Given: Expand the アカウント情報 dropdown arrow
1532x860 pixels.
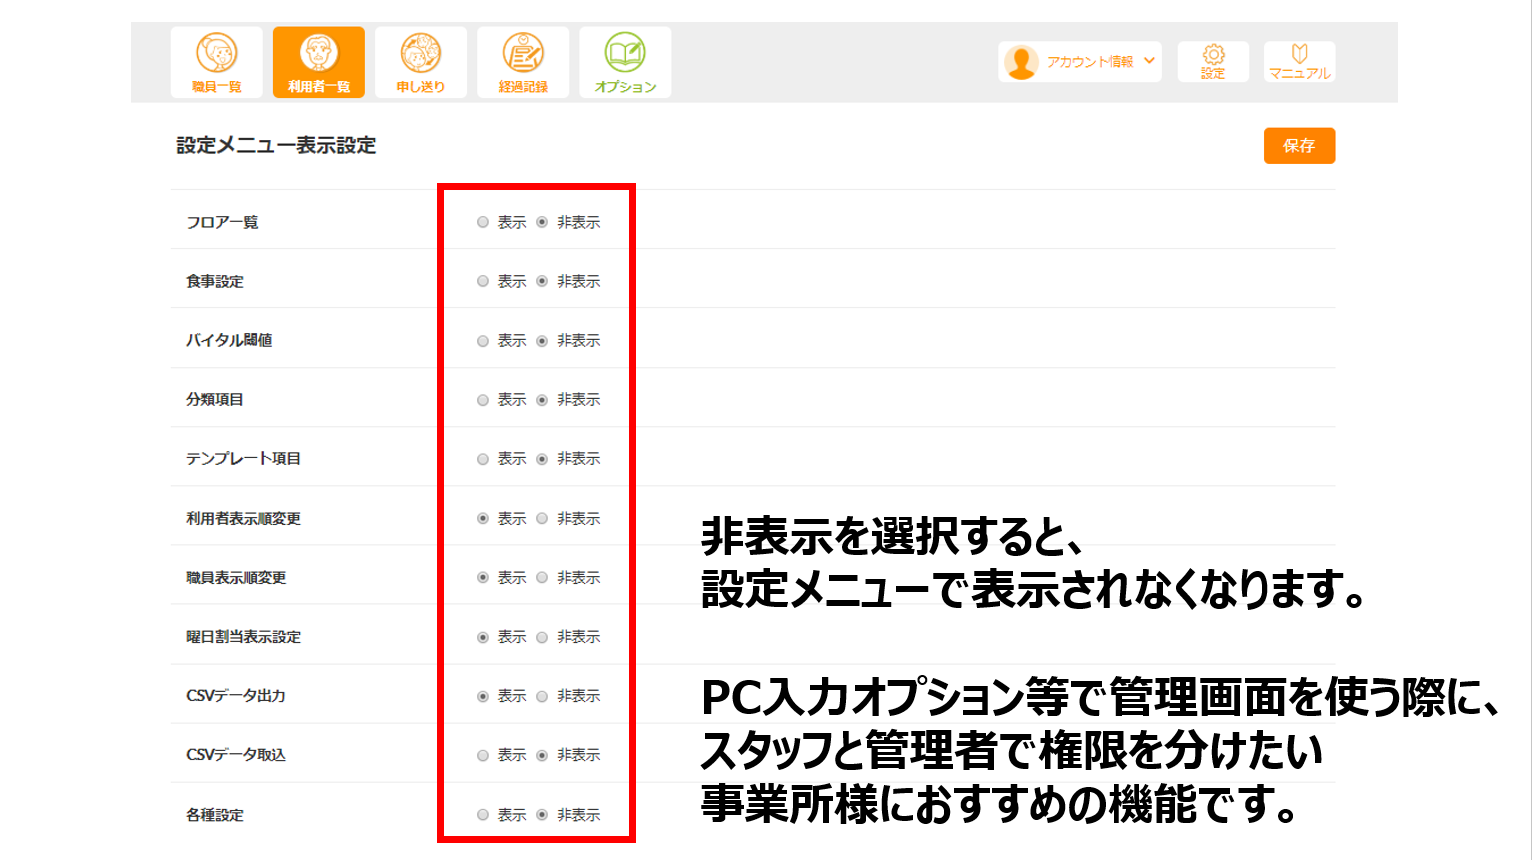Looking at the screenshot, I should coord(1149,61).
